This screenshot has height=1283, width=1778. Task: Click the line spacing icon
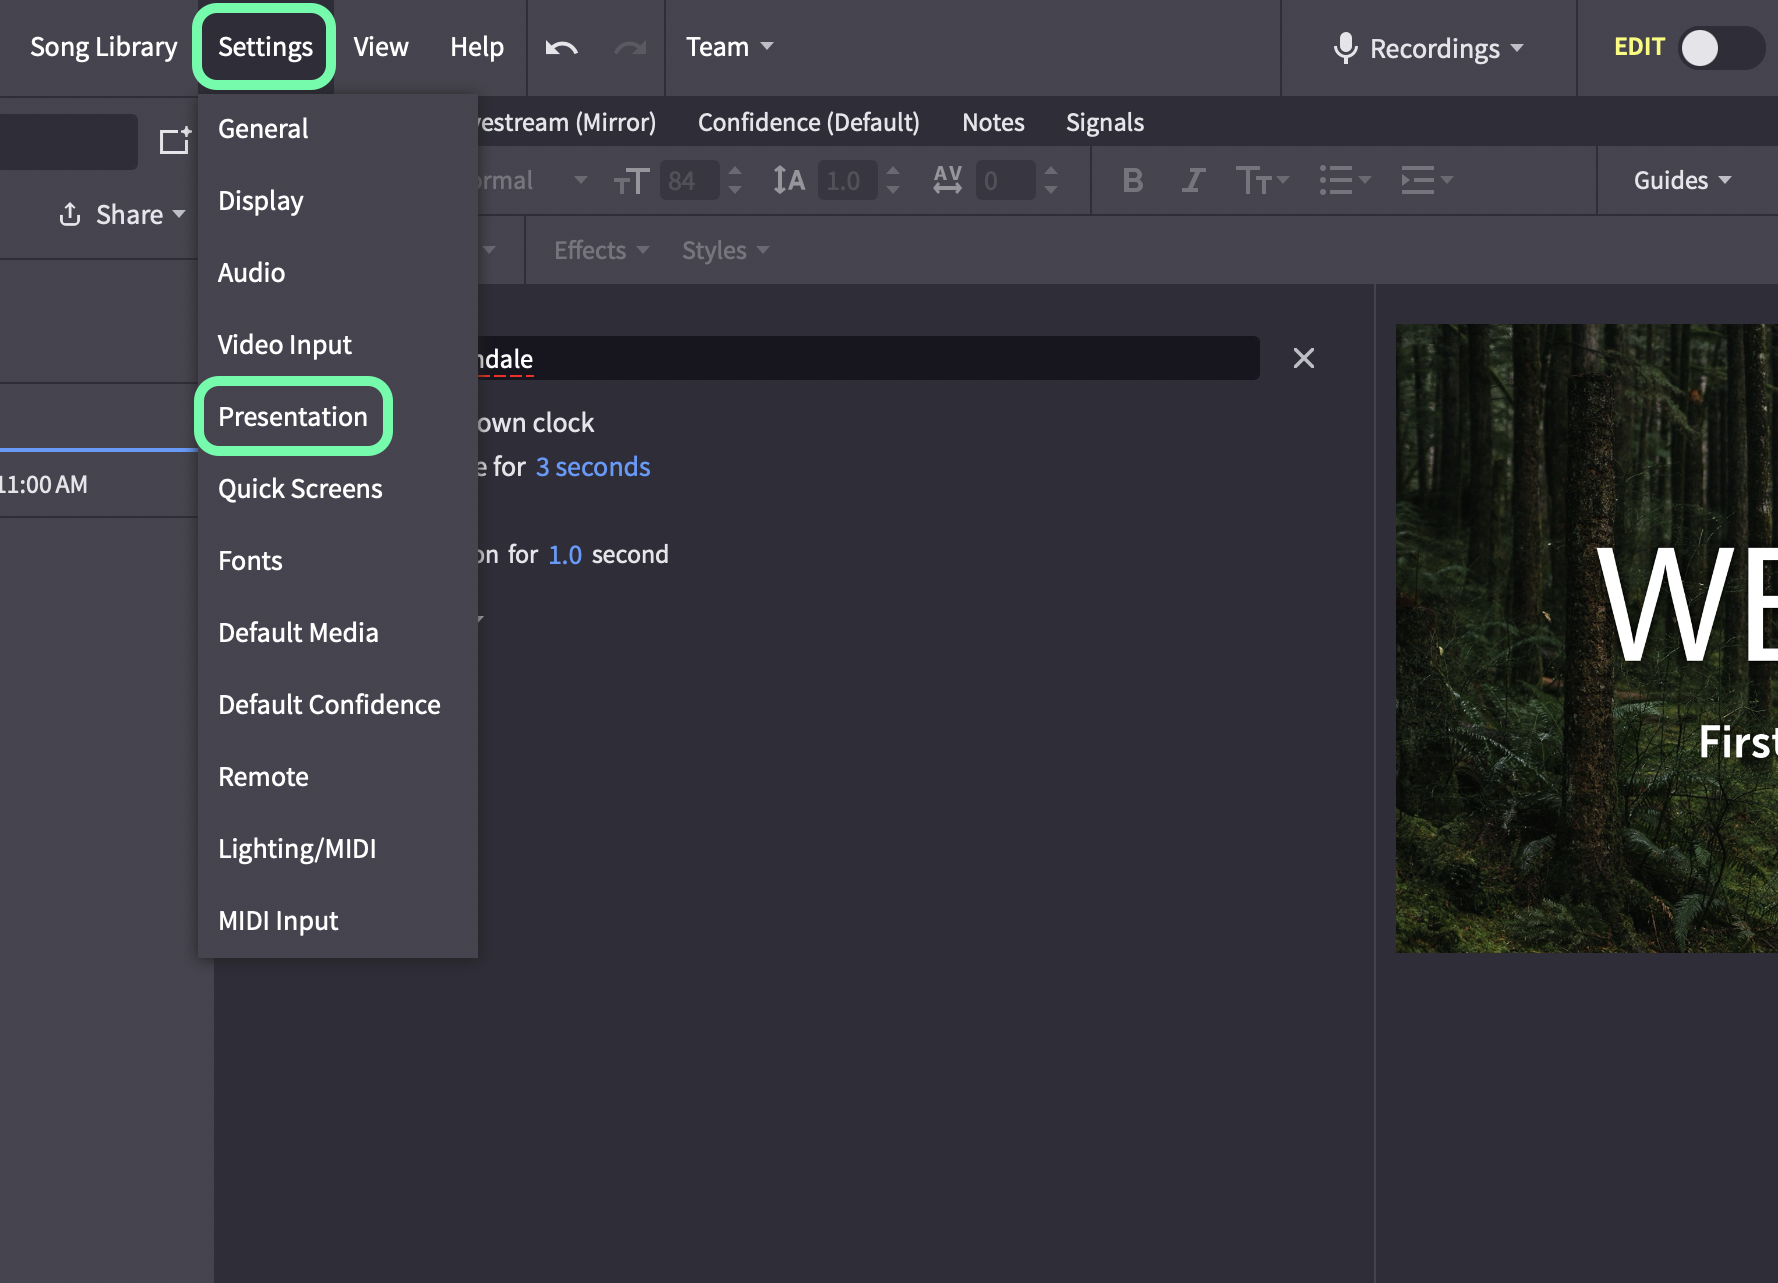788,181
